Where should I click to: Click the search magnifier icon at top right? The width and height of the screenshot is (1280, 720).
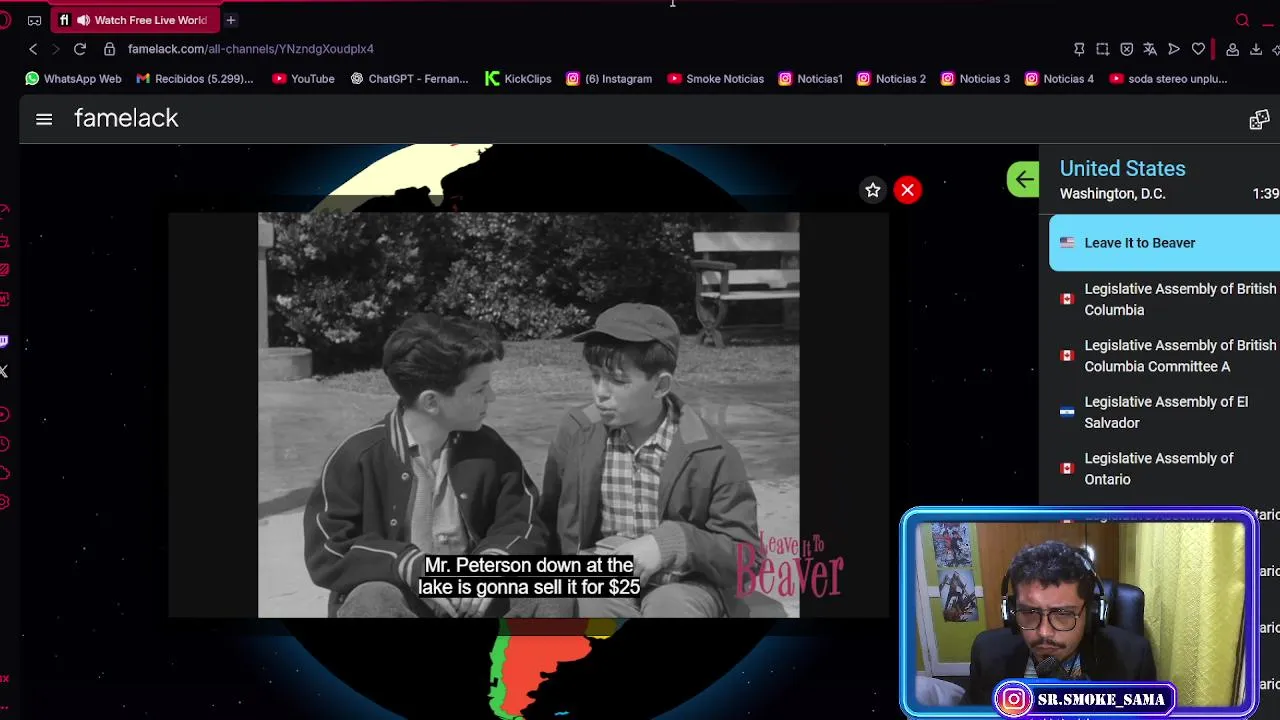1242,20
